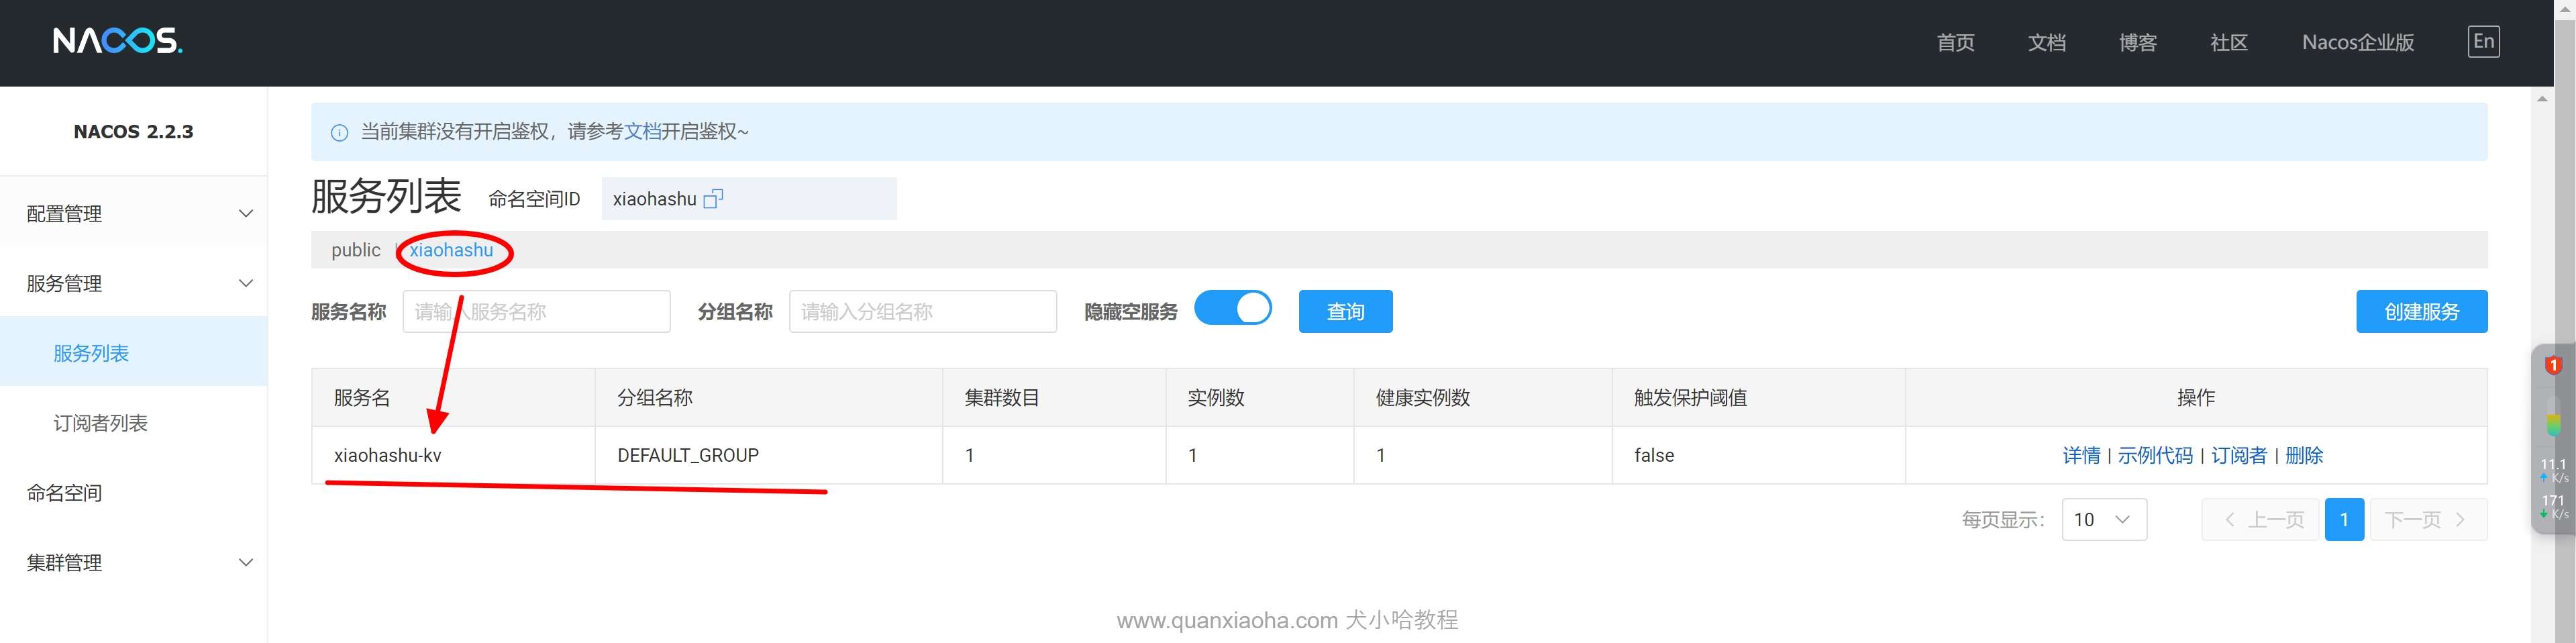The width and height of the screenshot is (2576, 643).
Task: Click the 文档 link in auth notice
Action: point(642,132)
